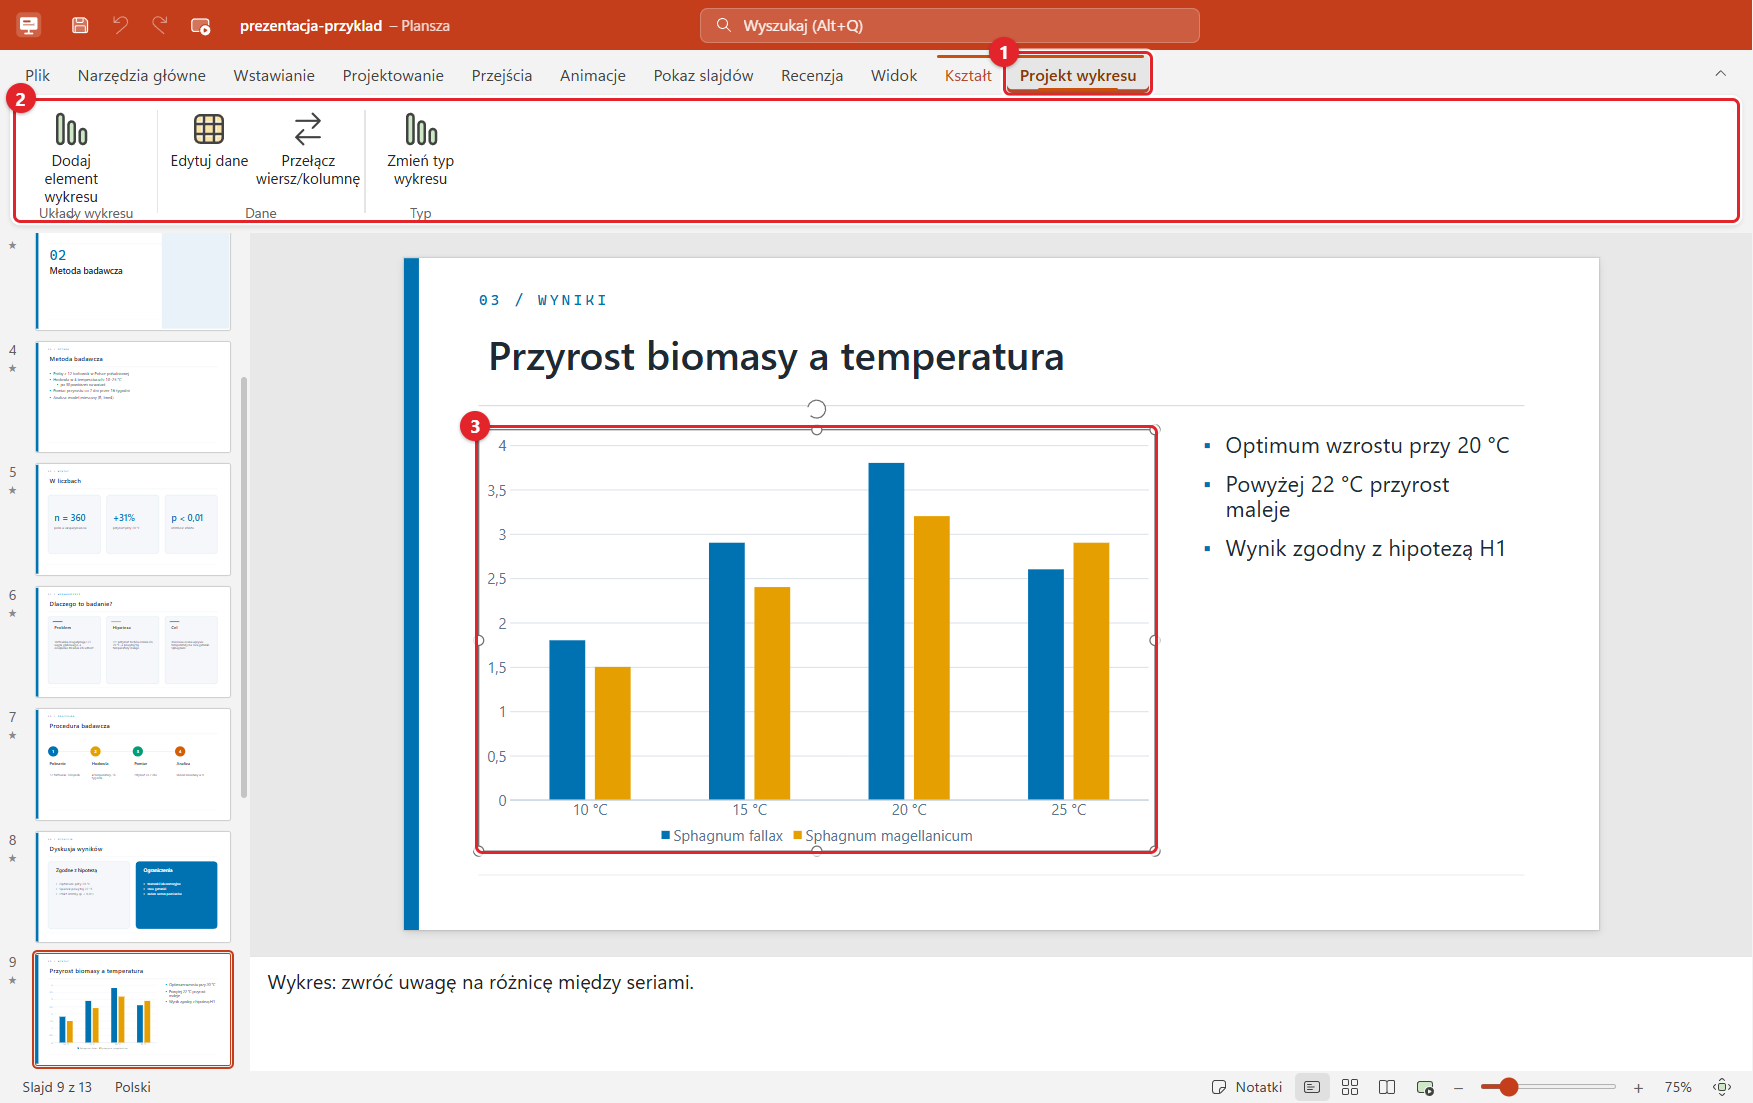Click Polski language in status bar
1753x1103 pixels.
point(133,1087)
